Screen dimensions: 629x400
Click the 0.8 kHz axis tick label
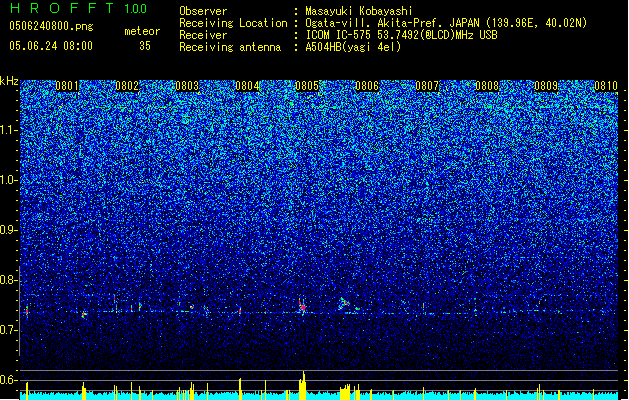[x=9, y=280]
